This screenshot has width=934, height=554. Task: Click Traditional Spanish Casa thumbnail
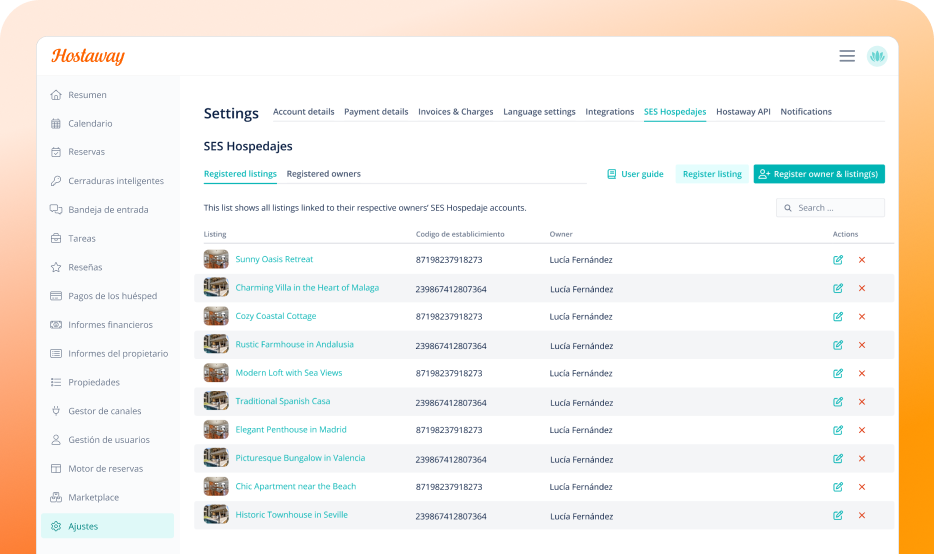[216, 401]
